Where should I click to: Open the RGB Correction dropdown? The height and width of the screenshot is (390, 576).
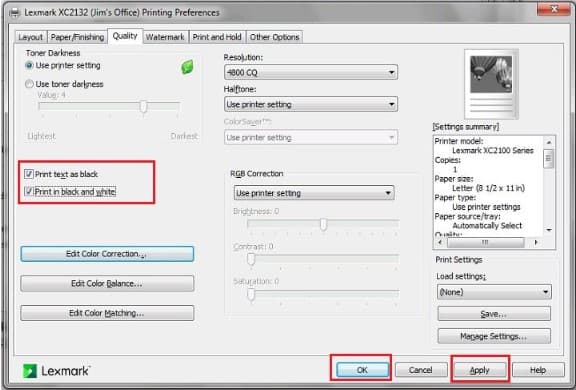click(314, 193)
